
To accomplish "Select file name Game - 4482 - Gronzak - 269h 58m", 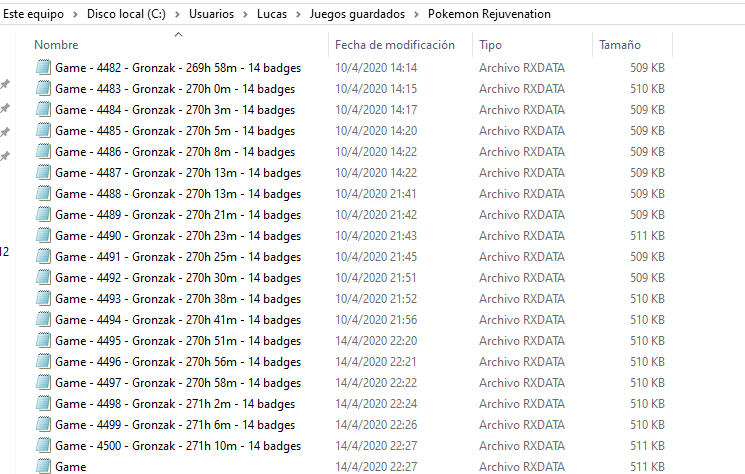I will pyautogui.click(x=178, y=68).
